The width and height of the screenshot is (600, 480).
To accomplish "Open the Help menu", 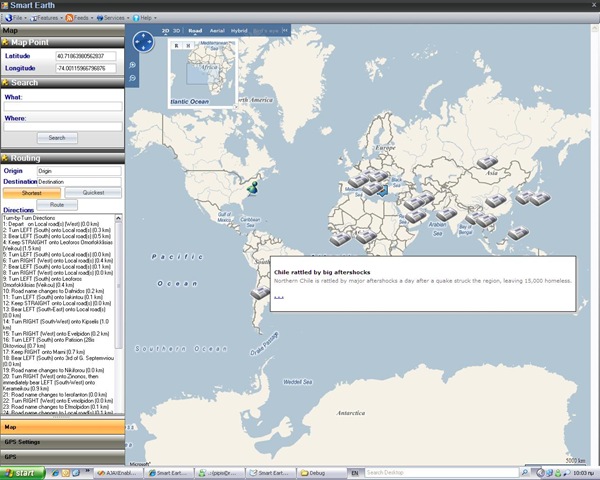I will [x=144, y=18].
